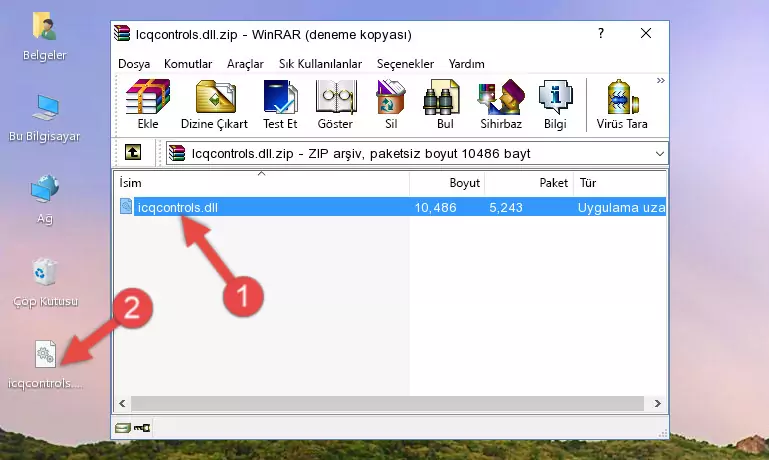The image size is (769, 460).
Task: Click the file size value 10,486
Action: pyautogui.click(x=436, y=207)
